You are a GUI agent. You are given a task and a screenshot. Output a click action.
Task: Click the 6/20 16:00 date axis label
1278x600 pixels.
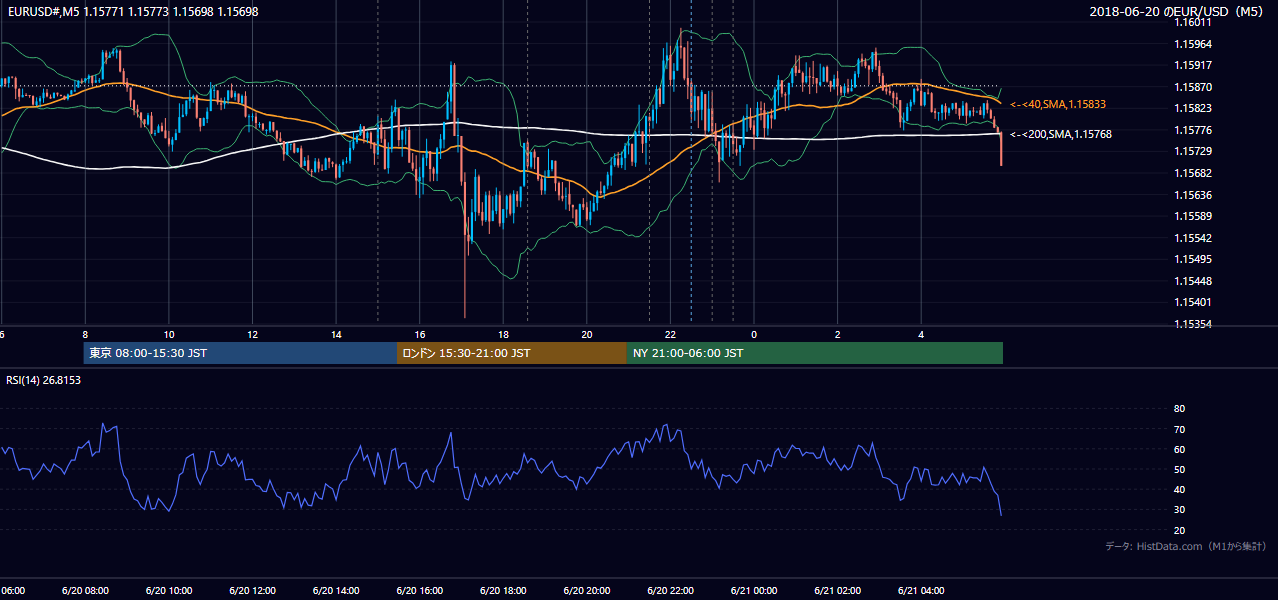tap(419, 591)
